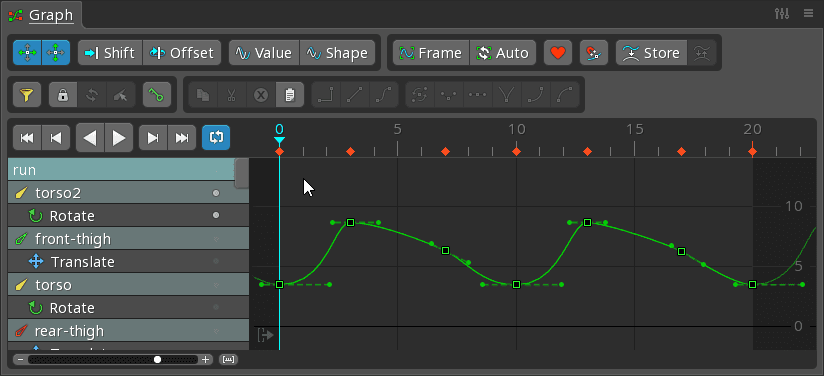Expand the front-thigh row chevron
The width and height of the screenshot is (824, 376).
point(216,239)
